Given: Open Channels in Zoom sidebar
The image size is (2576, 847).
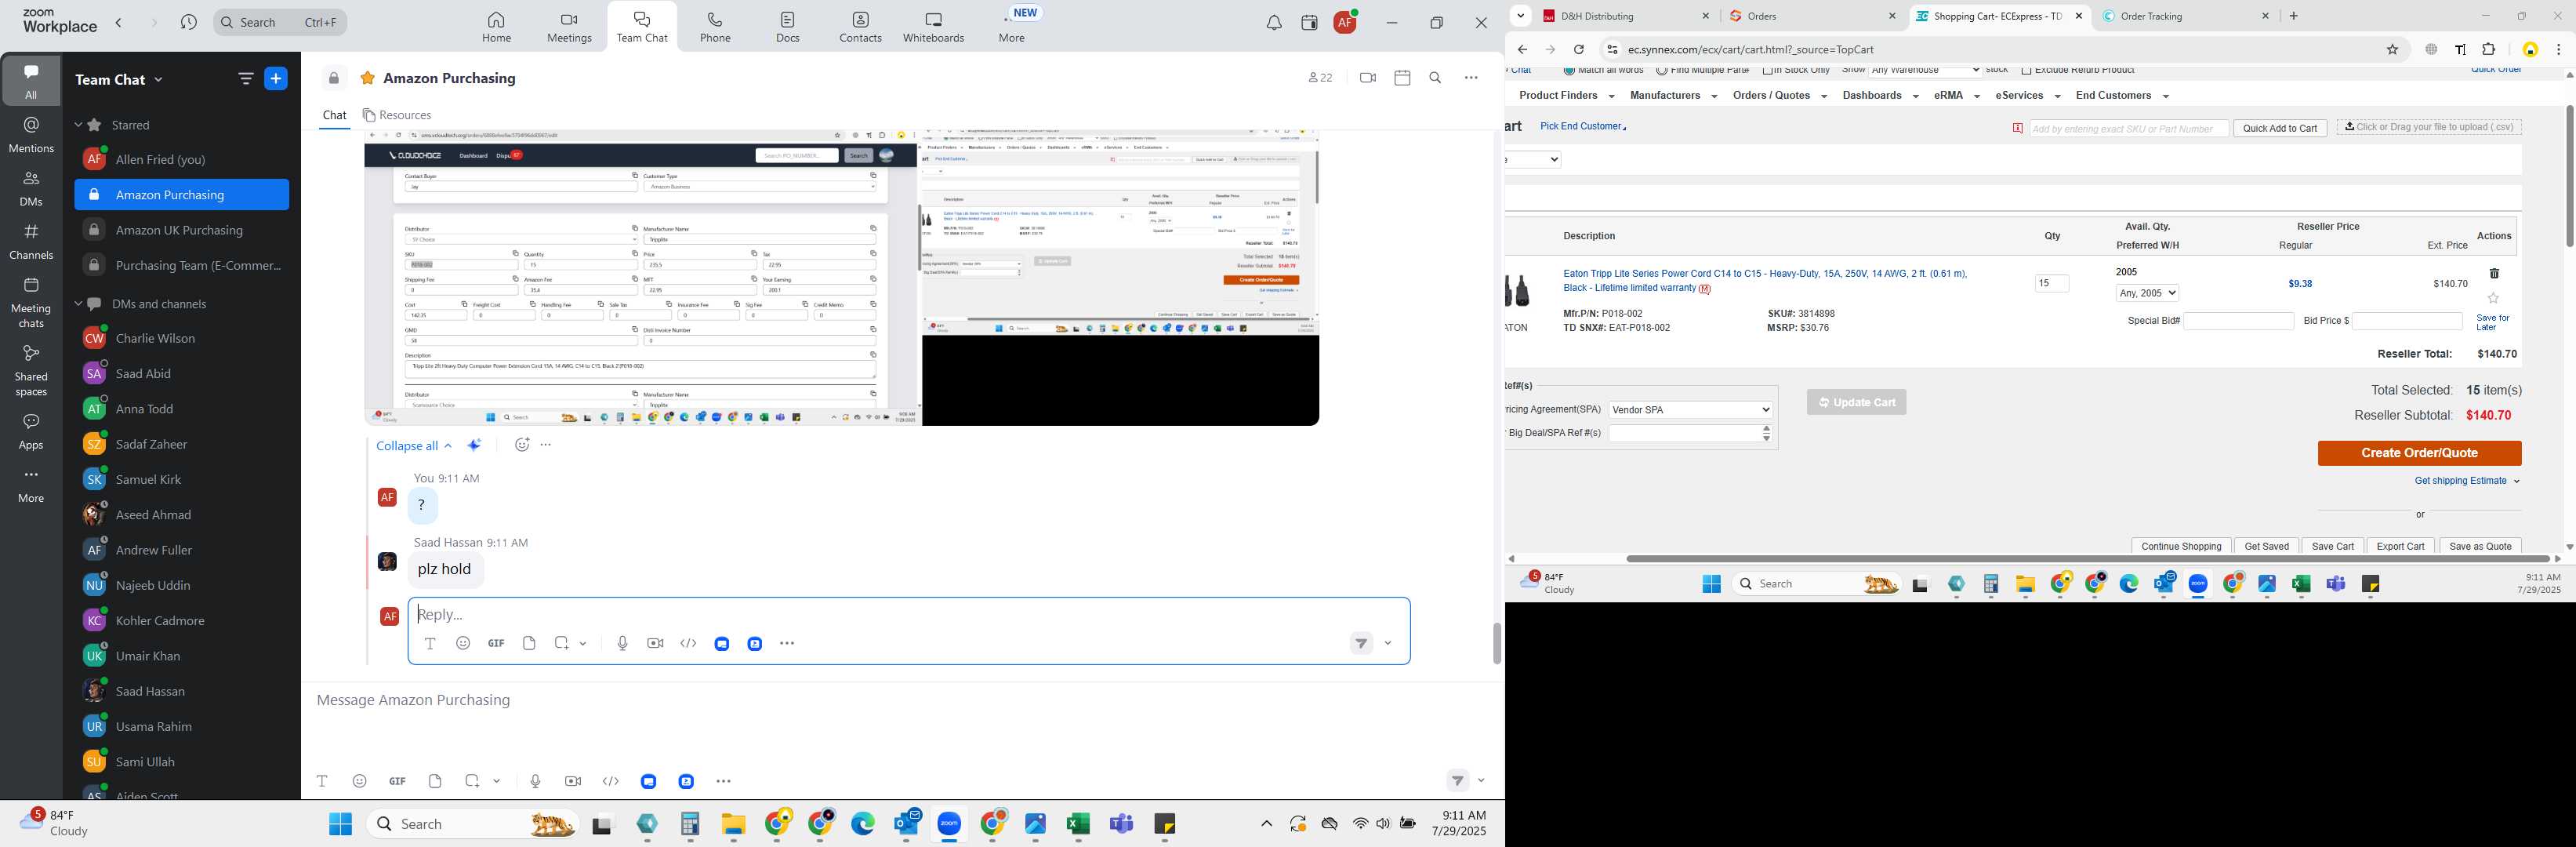Looking at the screenshot, I should tap(31, 242).
